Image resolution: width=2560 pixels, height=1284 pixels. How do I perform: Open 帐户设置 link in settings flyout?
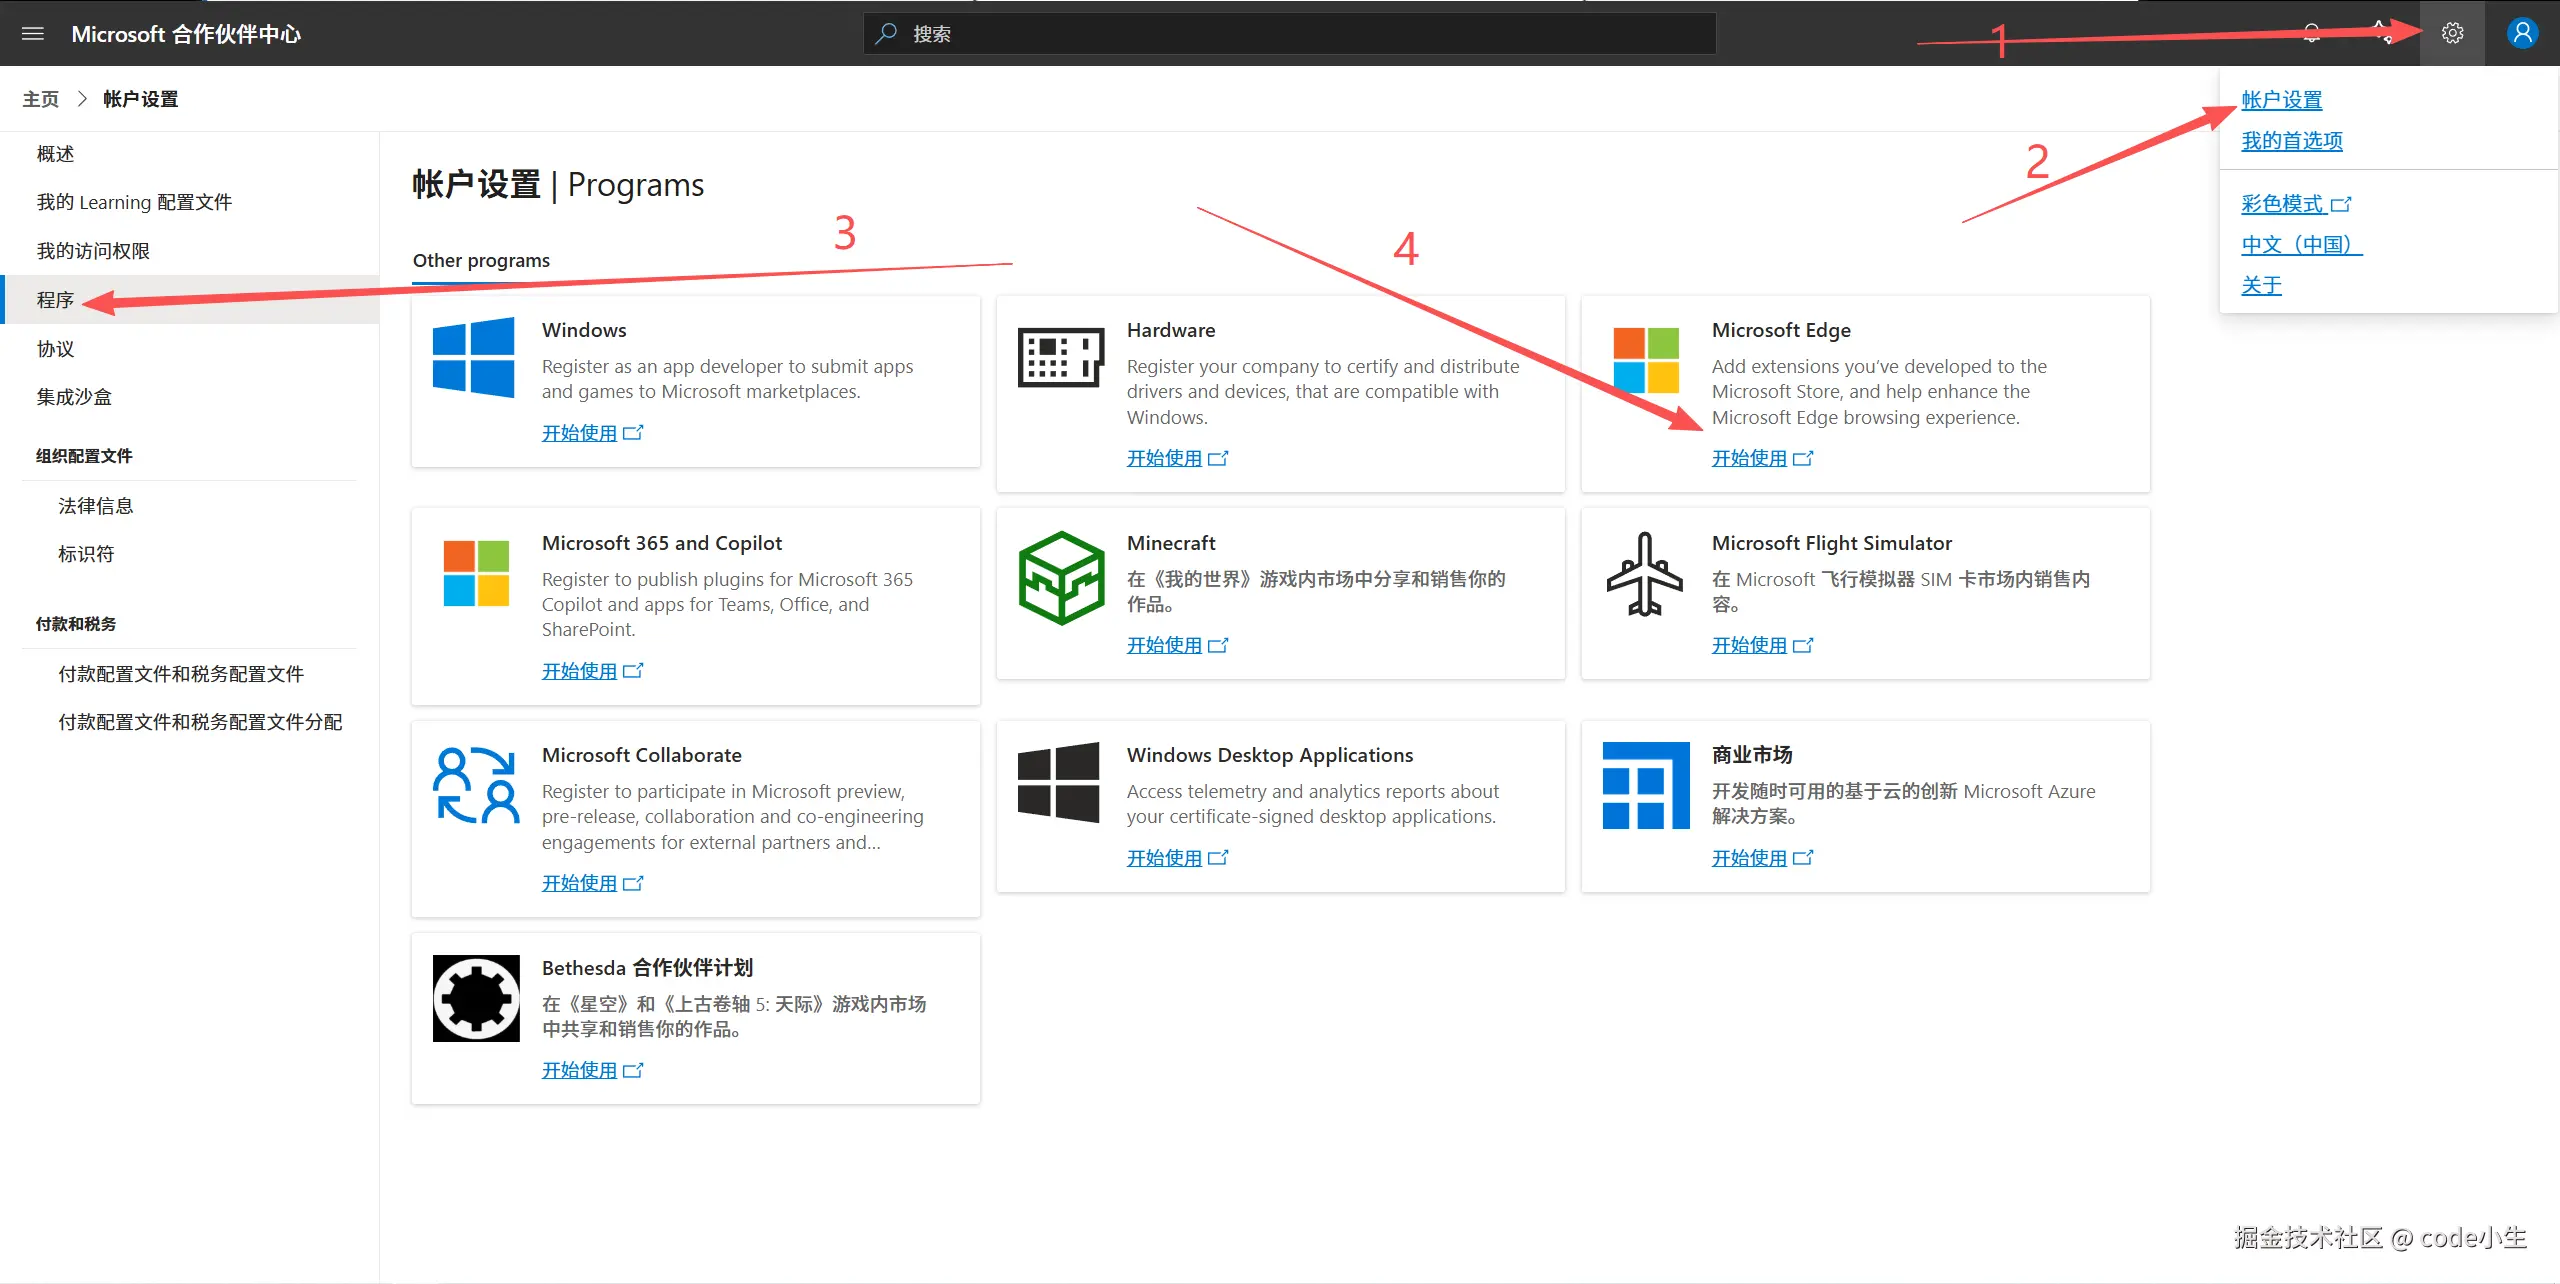point(2281,100)
